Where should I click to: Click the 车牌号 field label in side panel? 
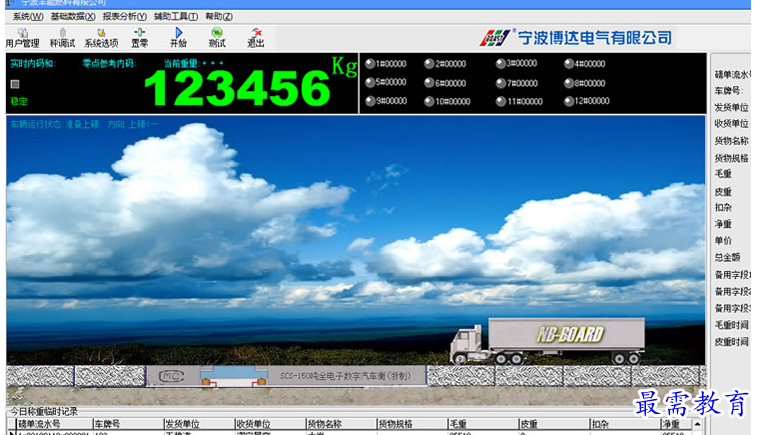pyautogui.click(x=728, y=91)
